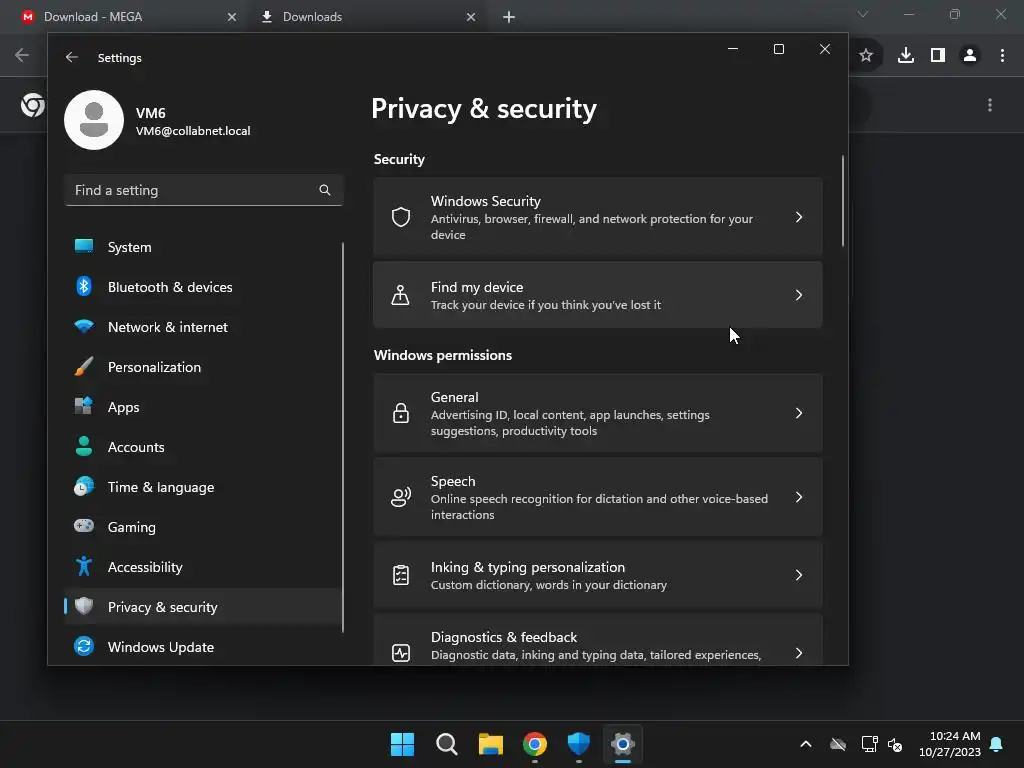
Task: Open Chrome three-dot menu
Action: [1002, 56]
